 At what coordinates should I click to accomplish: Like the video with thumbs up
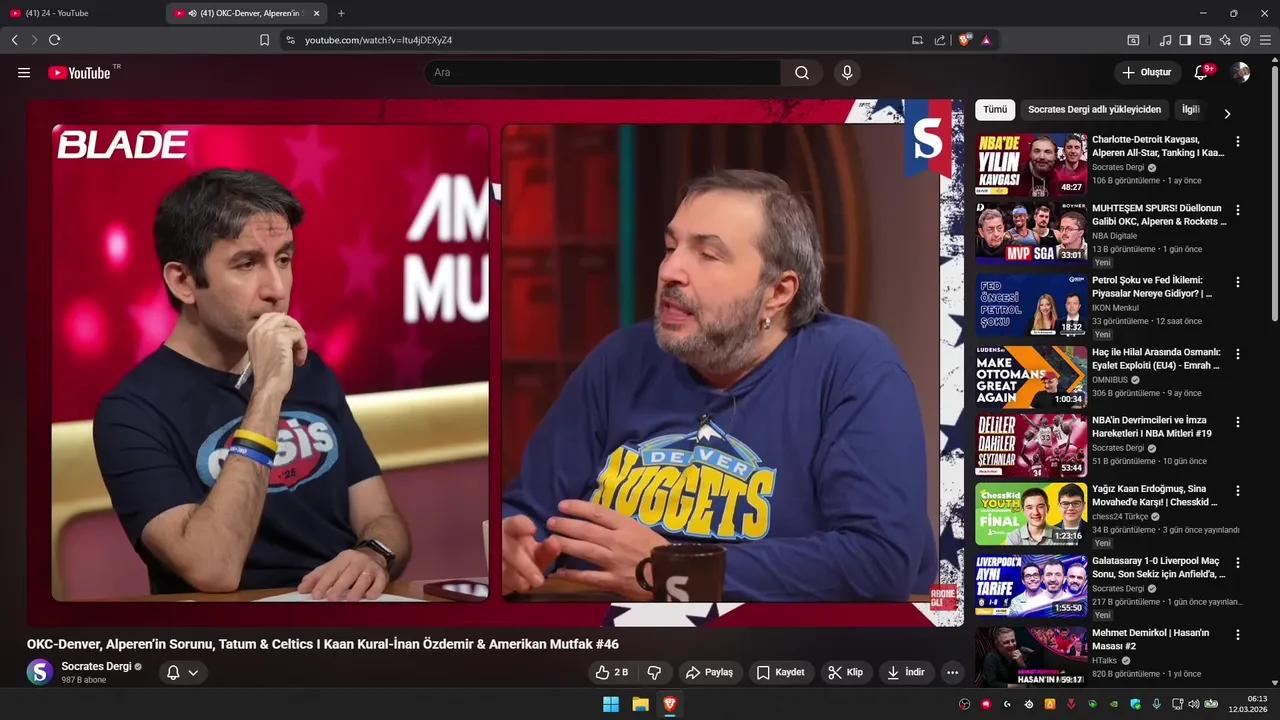click(612, 672)
